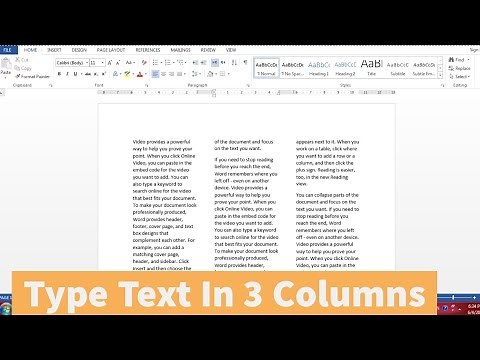Align the paragraph to the right
The height and width of the screenshot is (360, 480).
[x=171, y=74]
